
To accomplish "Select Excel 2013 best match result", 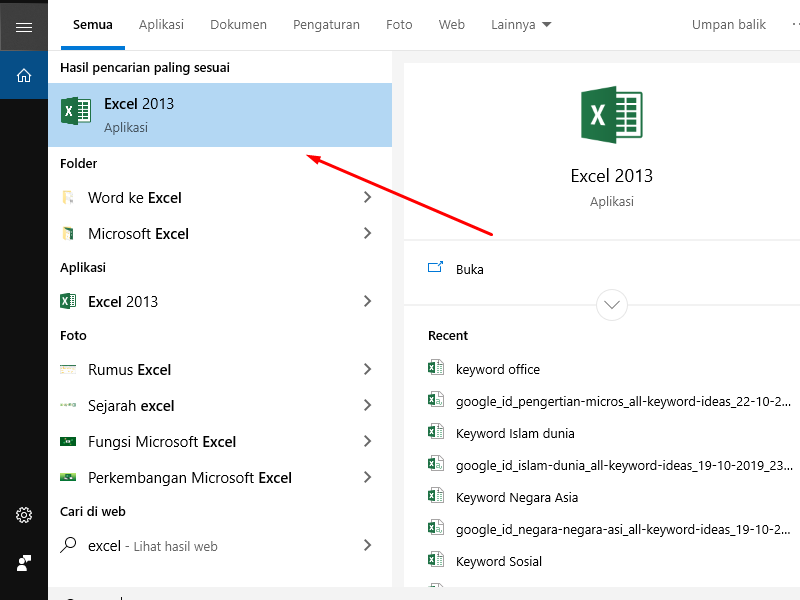I will tap(220, 115).
